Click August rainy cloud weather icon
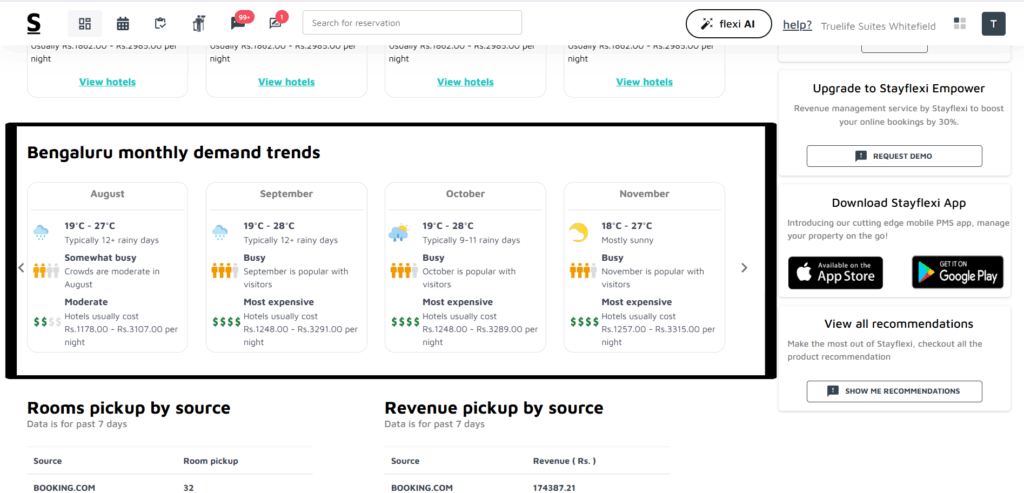This screenshot has height=493, width=1024. tap(41, 232)
